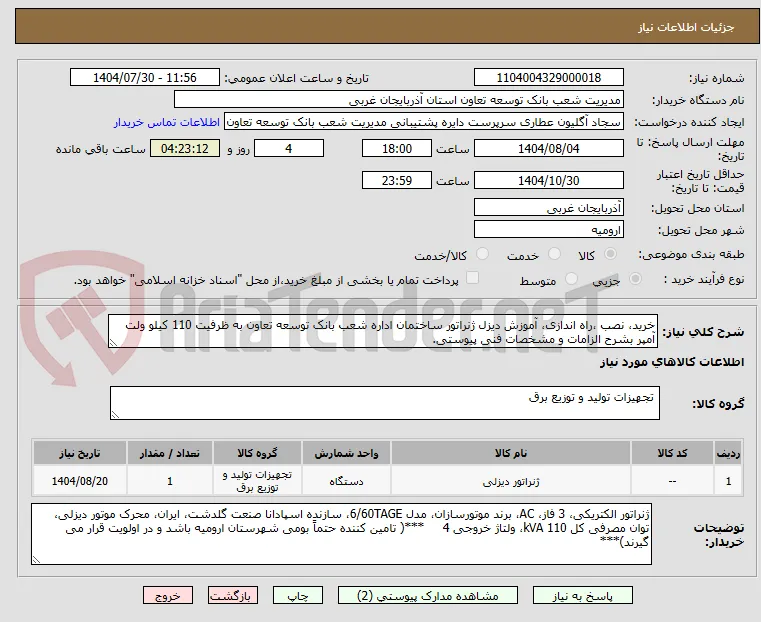Click the گروه کالا text area

coord(385,403)
